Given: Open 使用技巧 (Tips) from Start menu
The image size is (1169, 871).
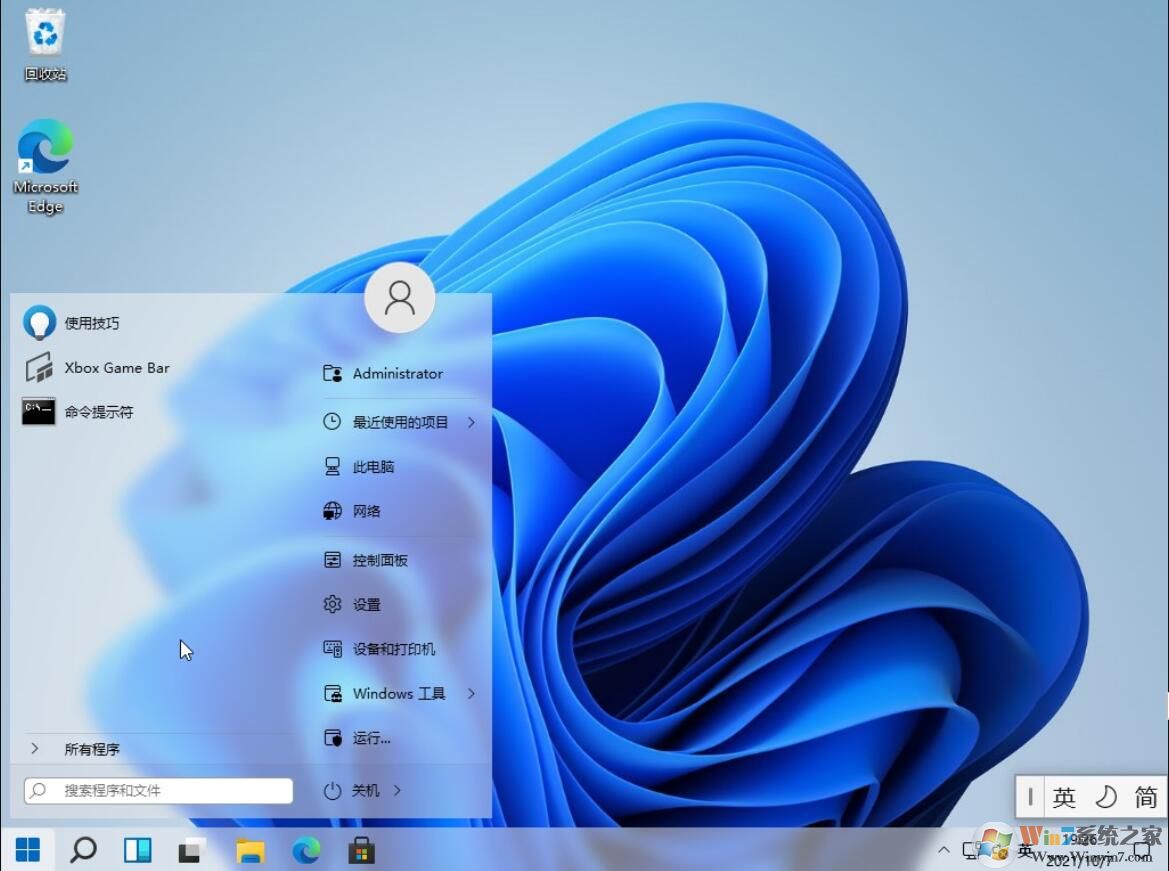Looking at the screenshot, I should coord(91,322).
